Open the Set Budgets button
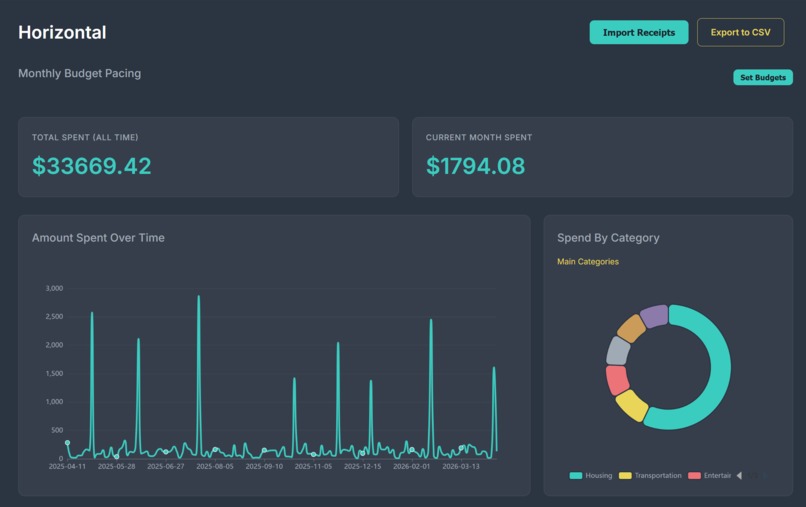This screenshot has height=507, width=806. (763, 77)
